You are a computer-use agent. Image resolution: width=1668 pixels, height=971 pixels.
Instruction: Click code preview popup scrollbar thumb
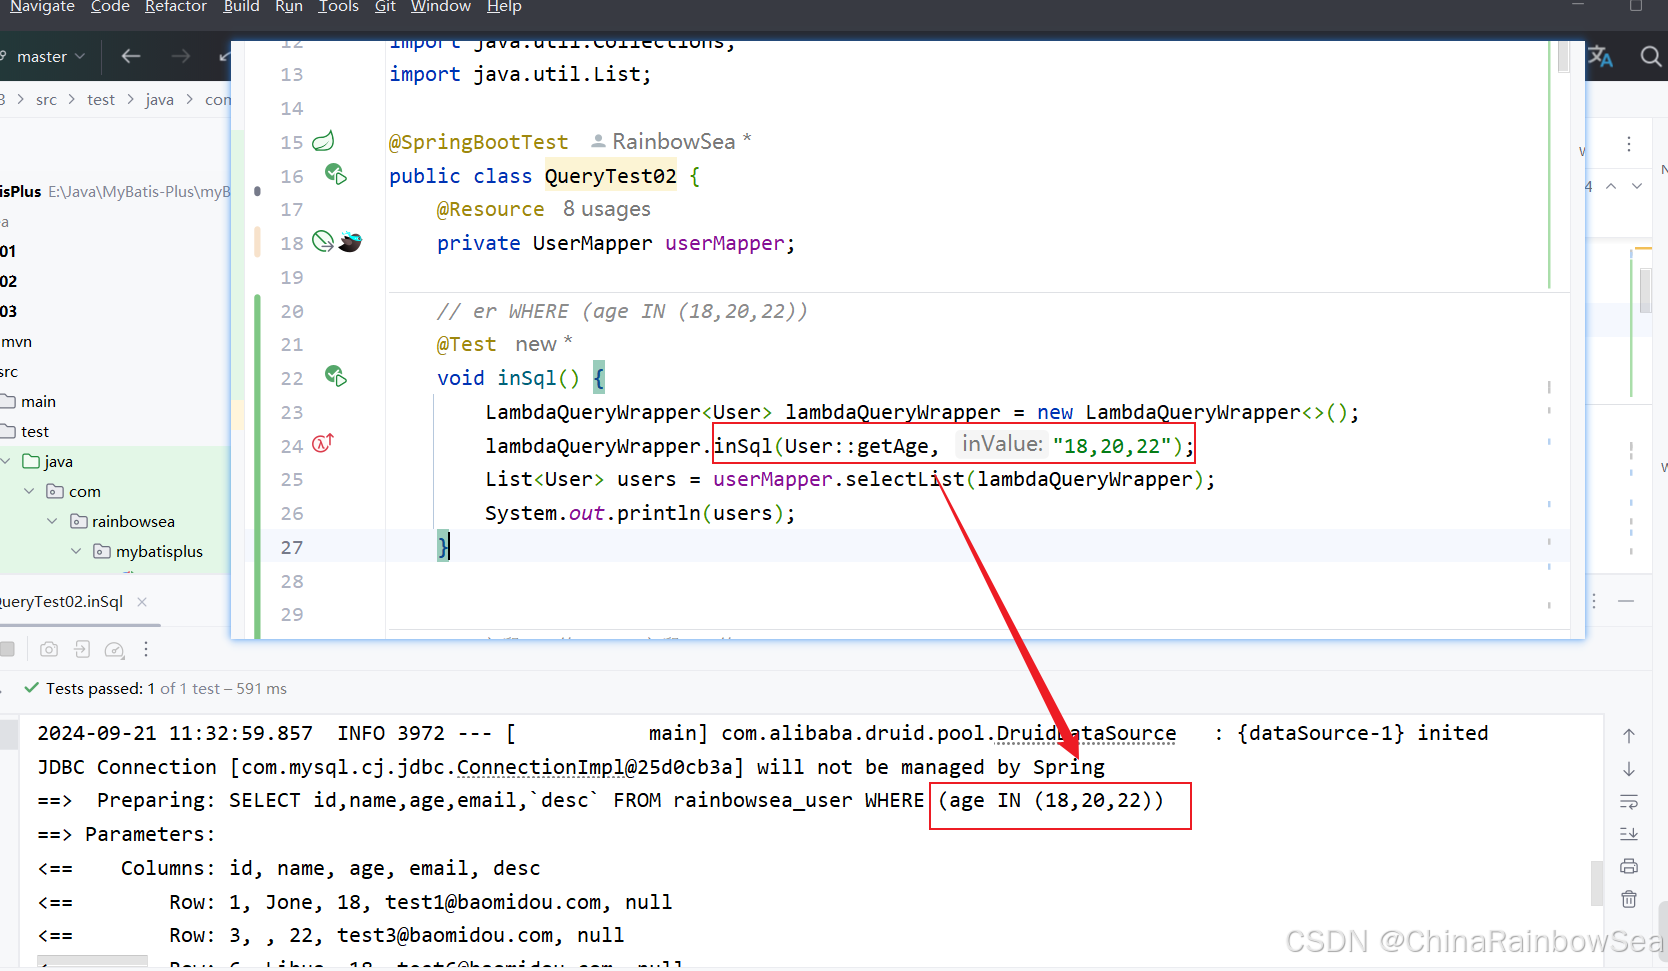pyautogui.click(x=1563, y=56)
